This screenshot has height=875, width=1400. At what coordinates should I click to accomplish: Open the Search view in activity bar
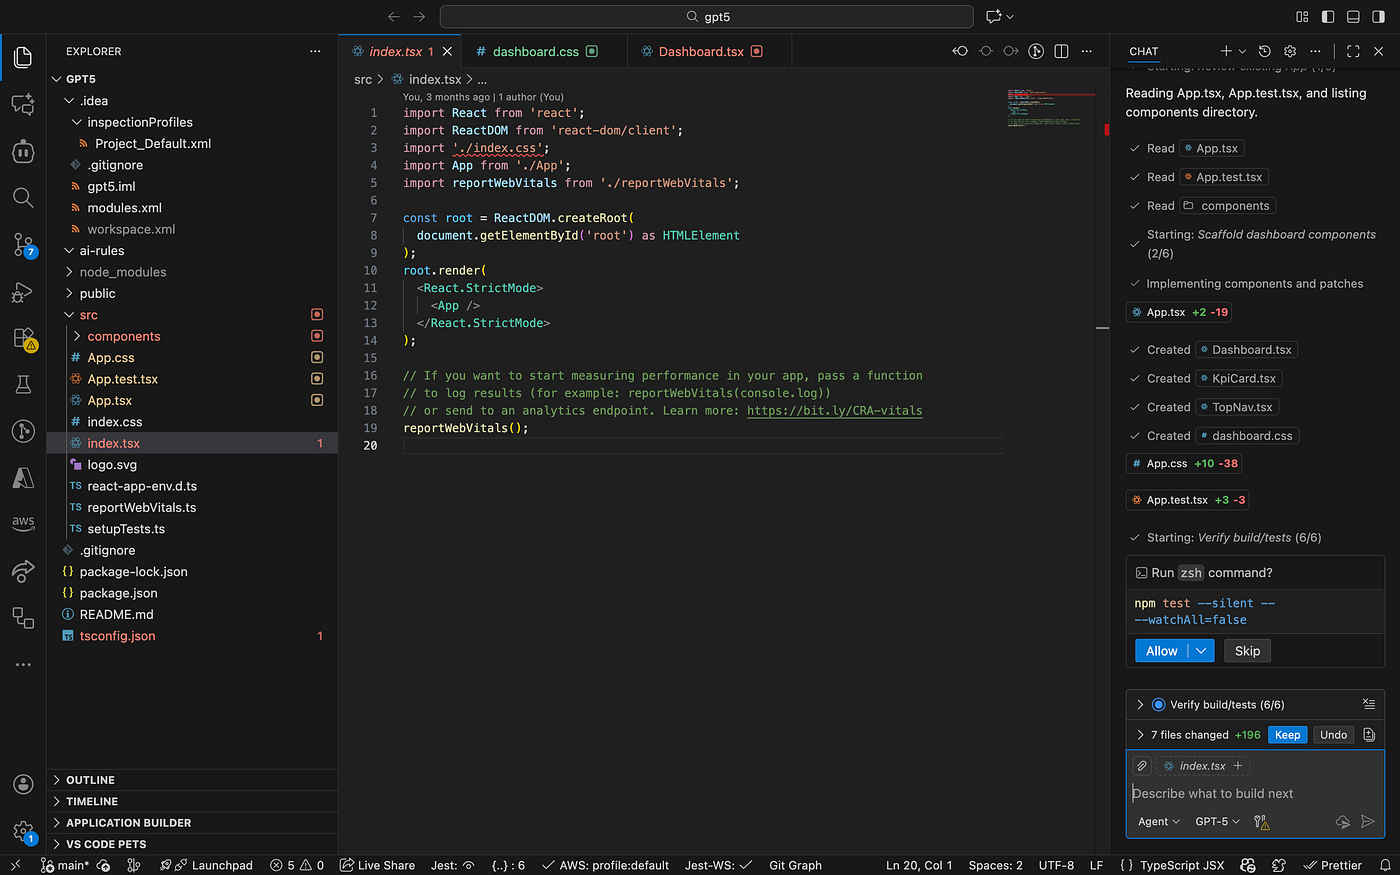coord(23,197)
